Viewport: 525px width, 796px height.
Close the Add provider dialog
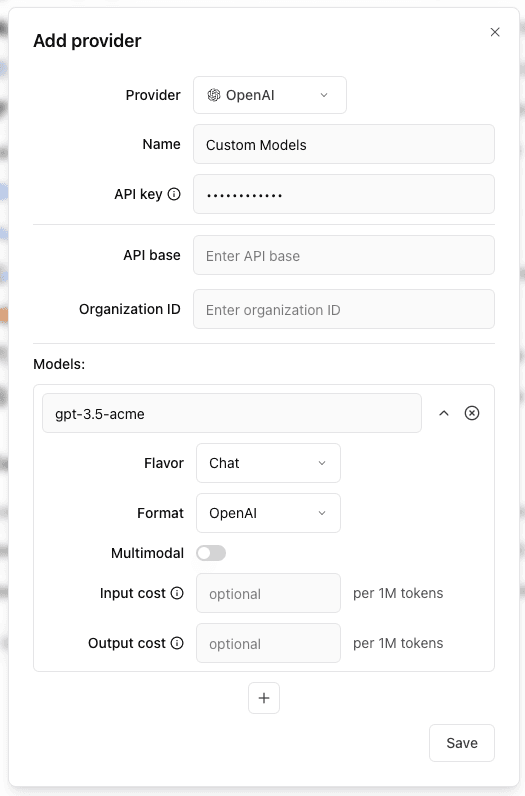[x=495, y=32]
